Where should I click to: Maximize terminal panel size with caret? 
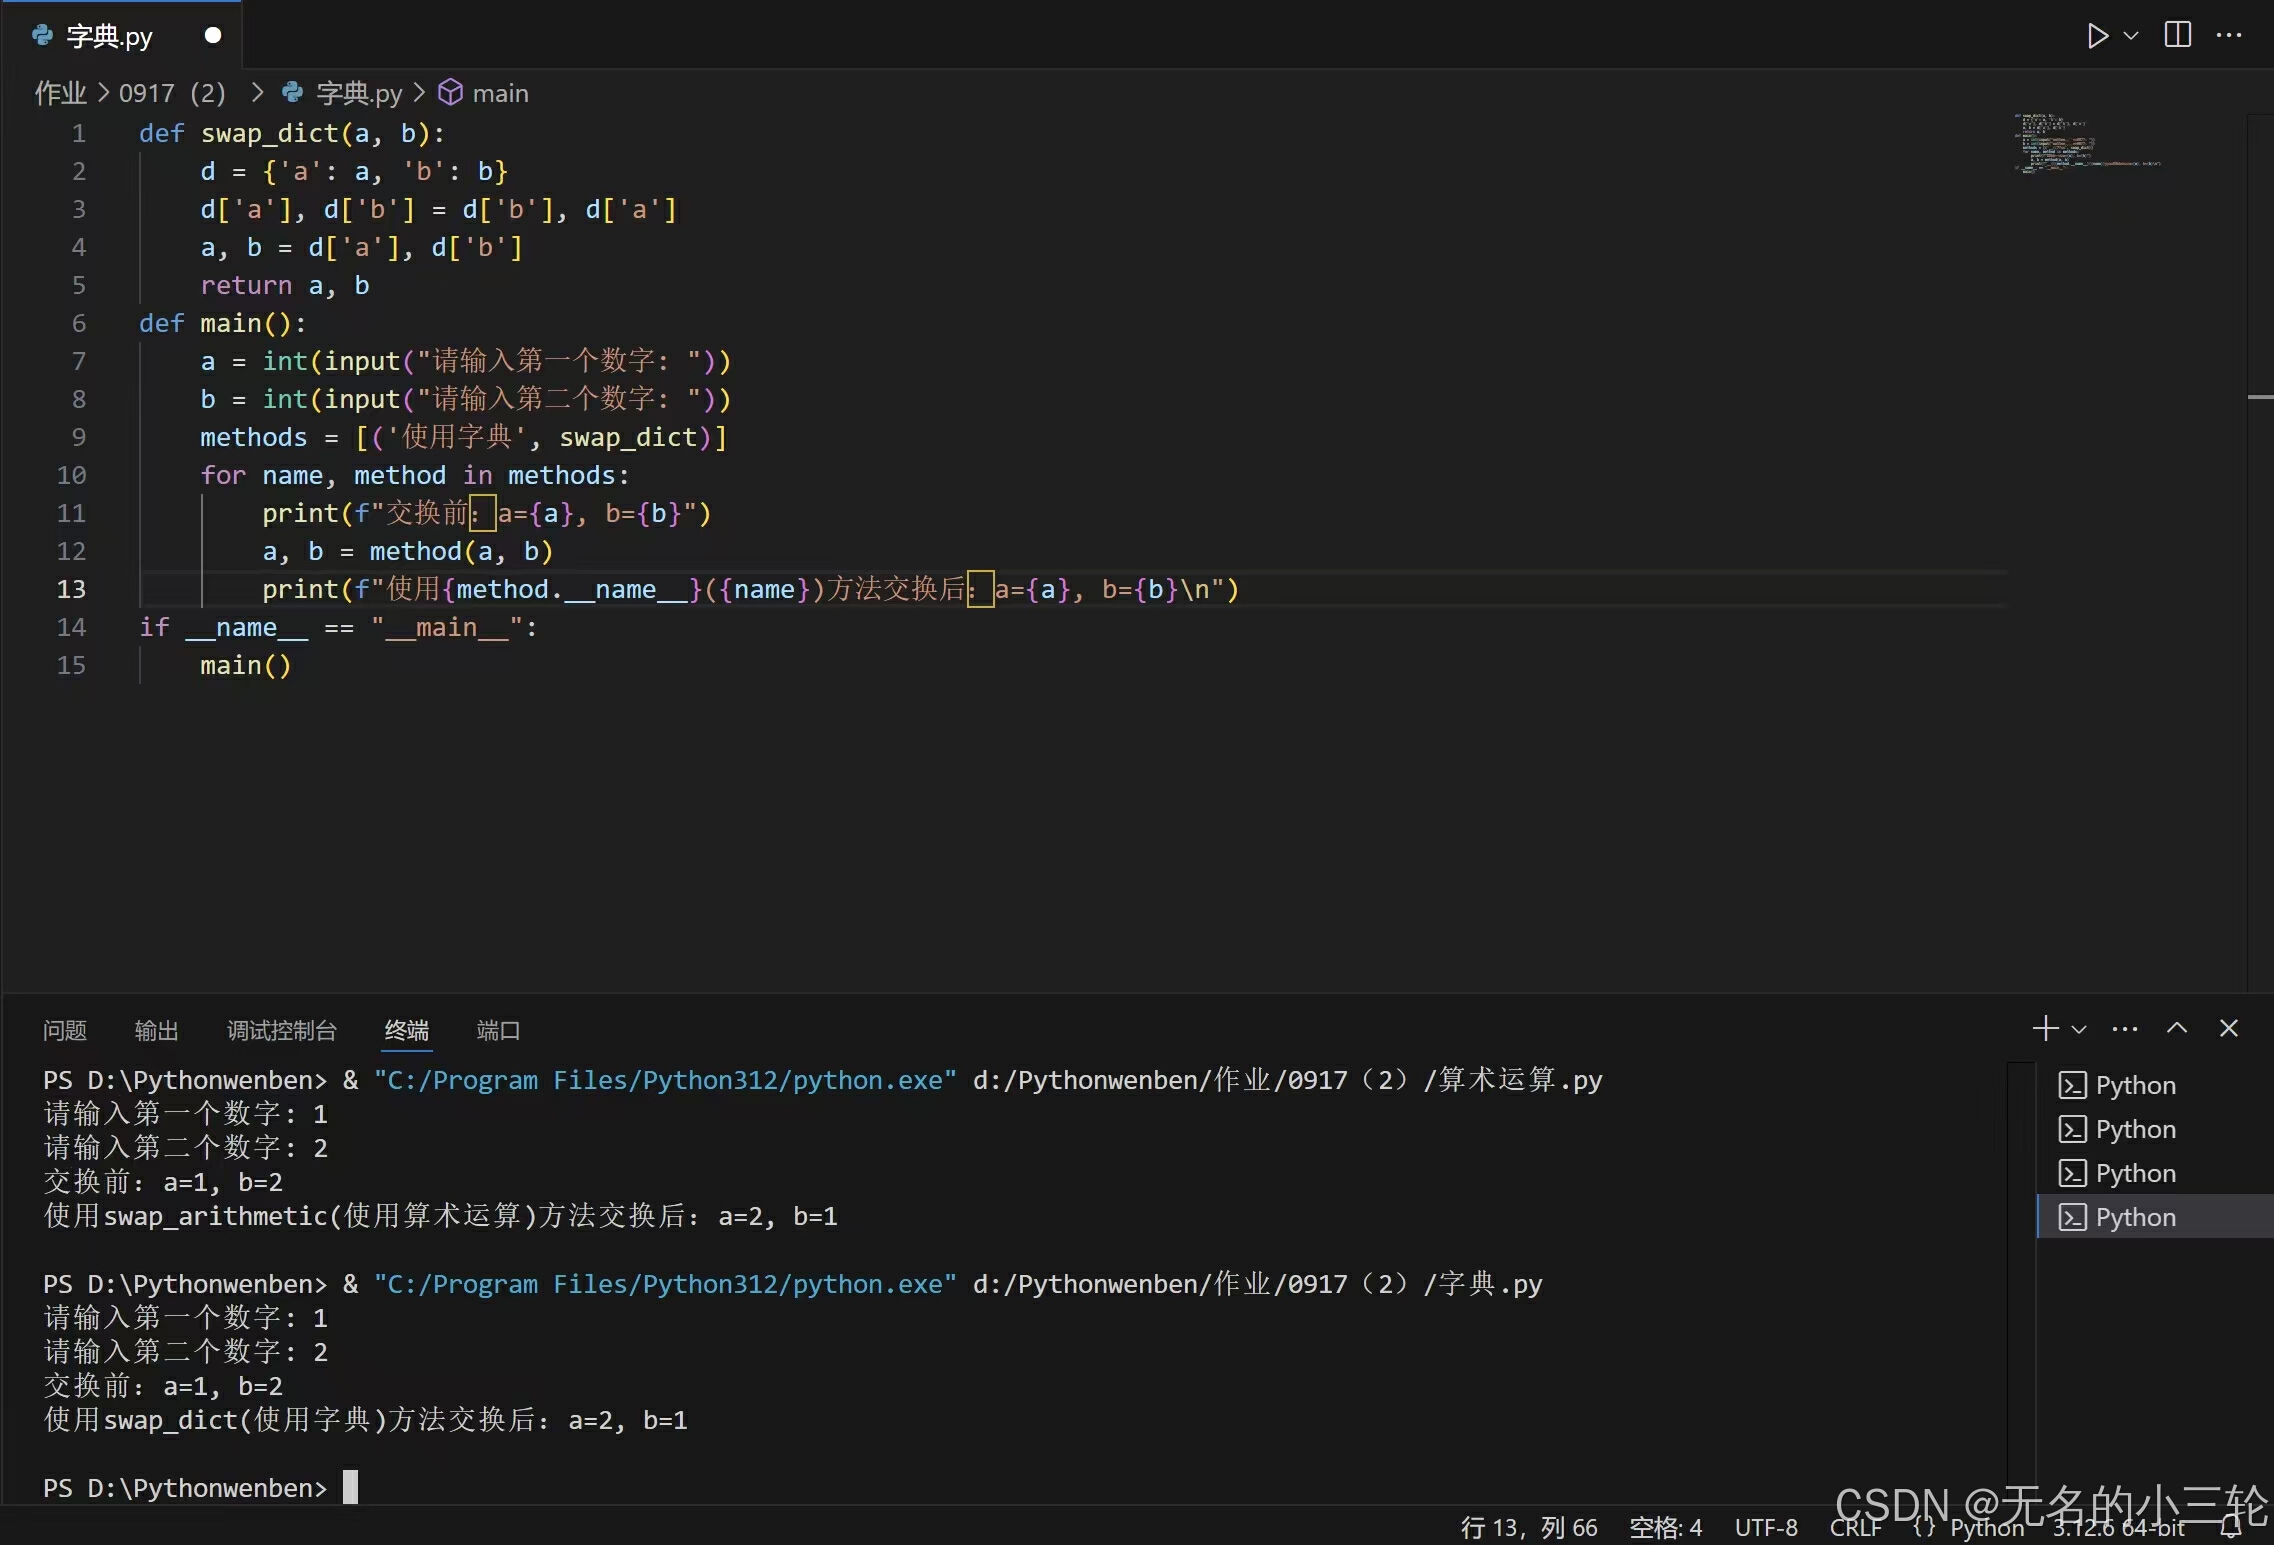2177,1028
